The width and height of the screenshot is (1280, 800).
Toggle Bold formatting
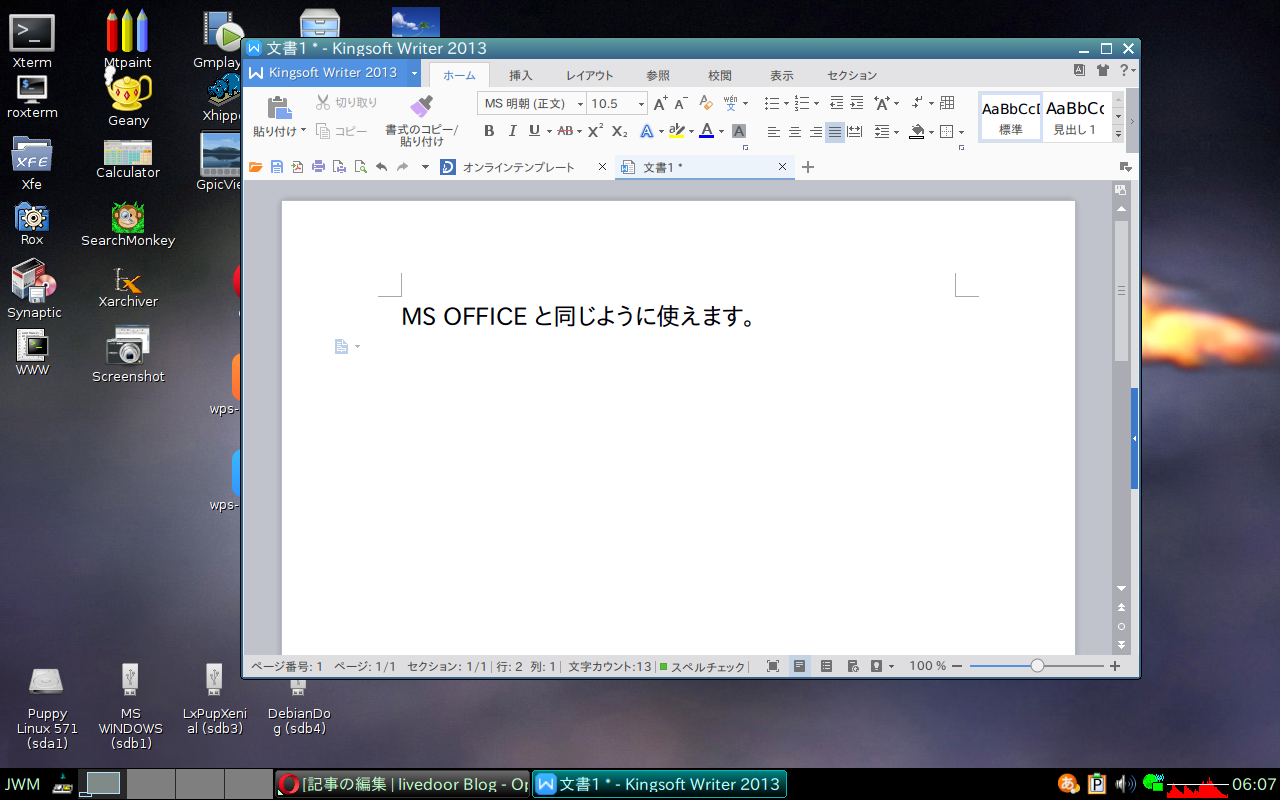click(489, 131)
